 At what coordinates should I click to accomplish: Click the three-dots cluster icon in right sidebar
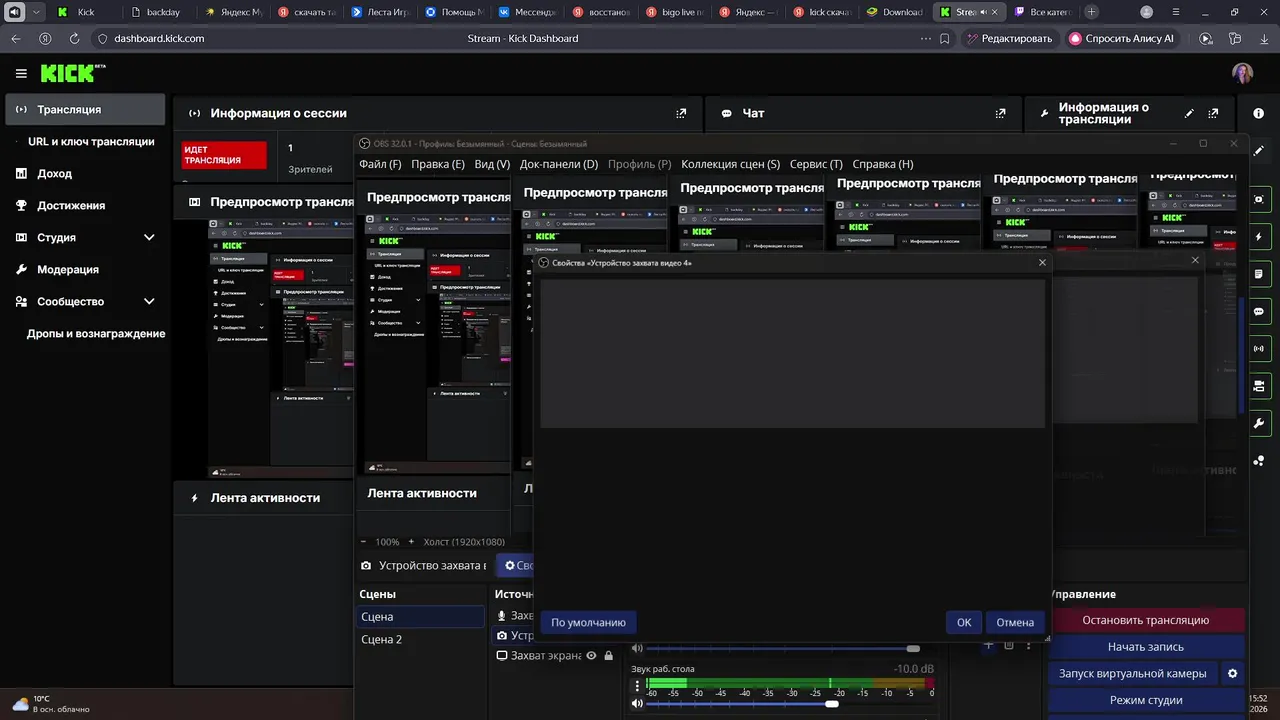coord(1258,461)
